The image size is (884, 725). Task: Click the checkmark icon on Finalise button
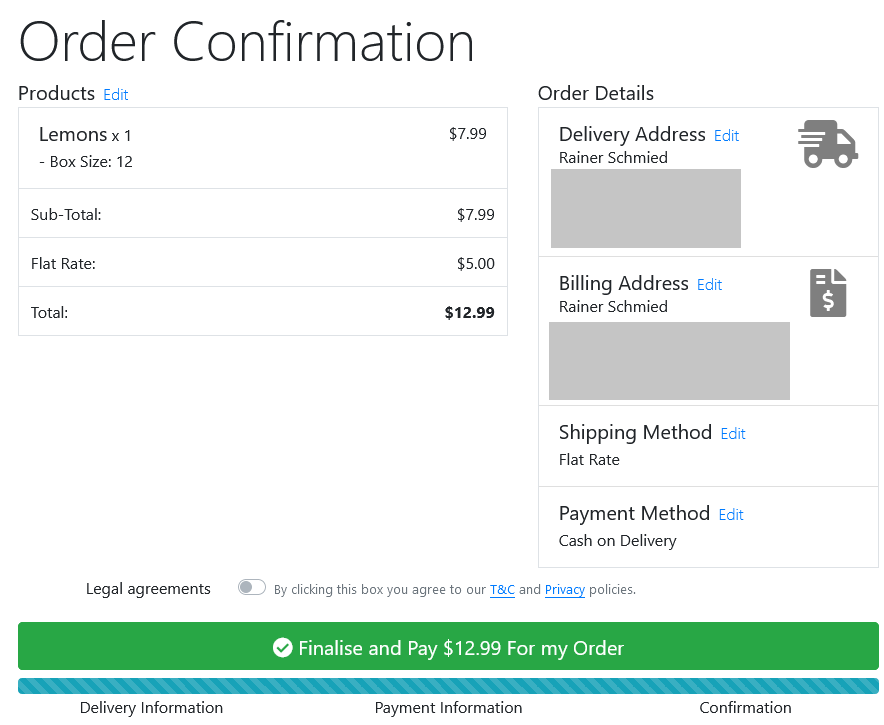coord(282,648)
